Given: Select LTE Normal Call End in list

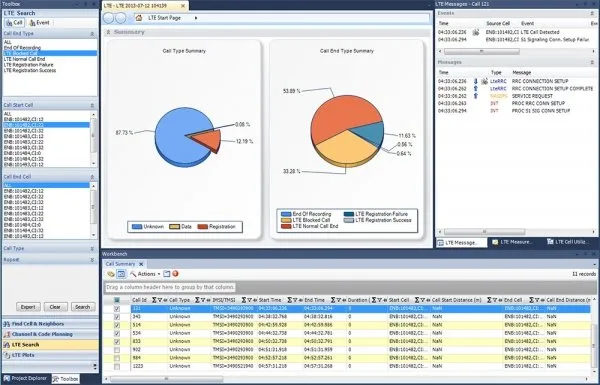Looking at the screenshot, I should pyautogui.click(x=24, y=59).
